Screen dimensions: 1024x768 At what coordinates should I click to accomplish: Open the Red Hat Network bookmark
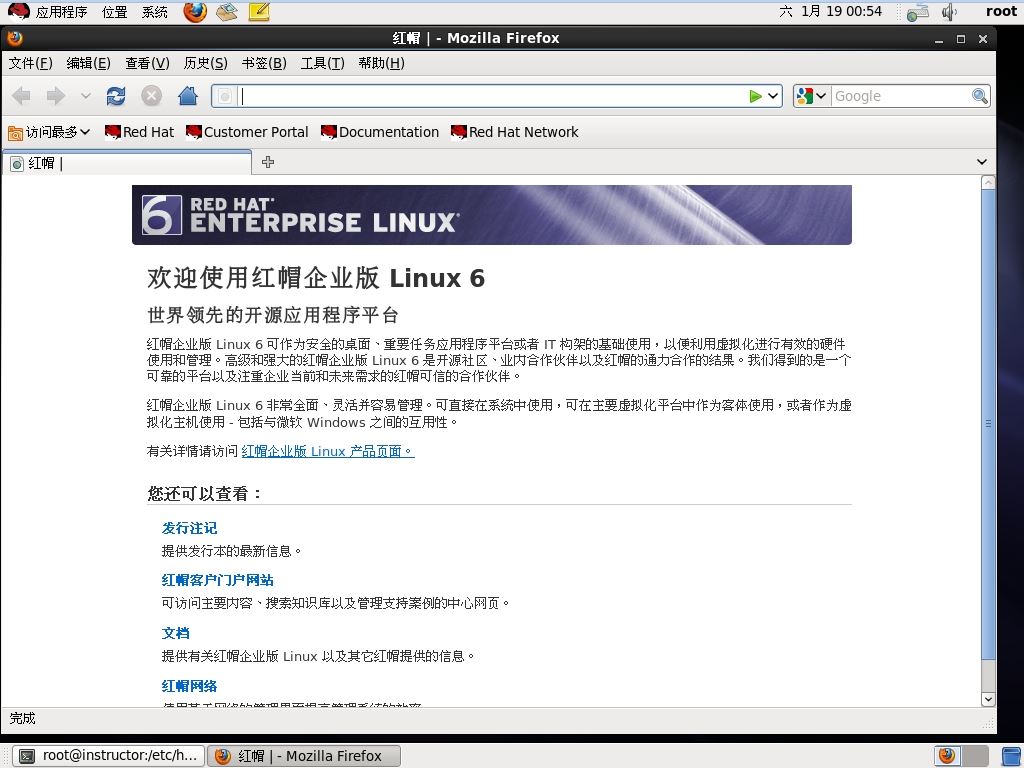coord(515,132)
